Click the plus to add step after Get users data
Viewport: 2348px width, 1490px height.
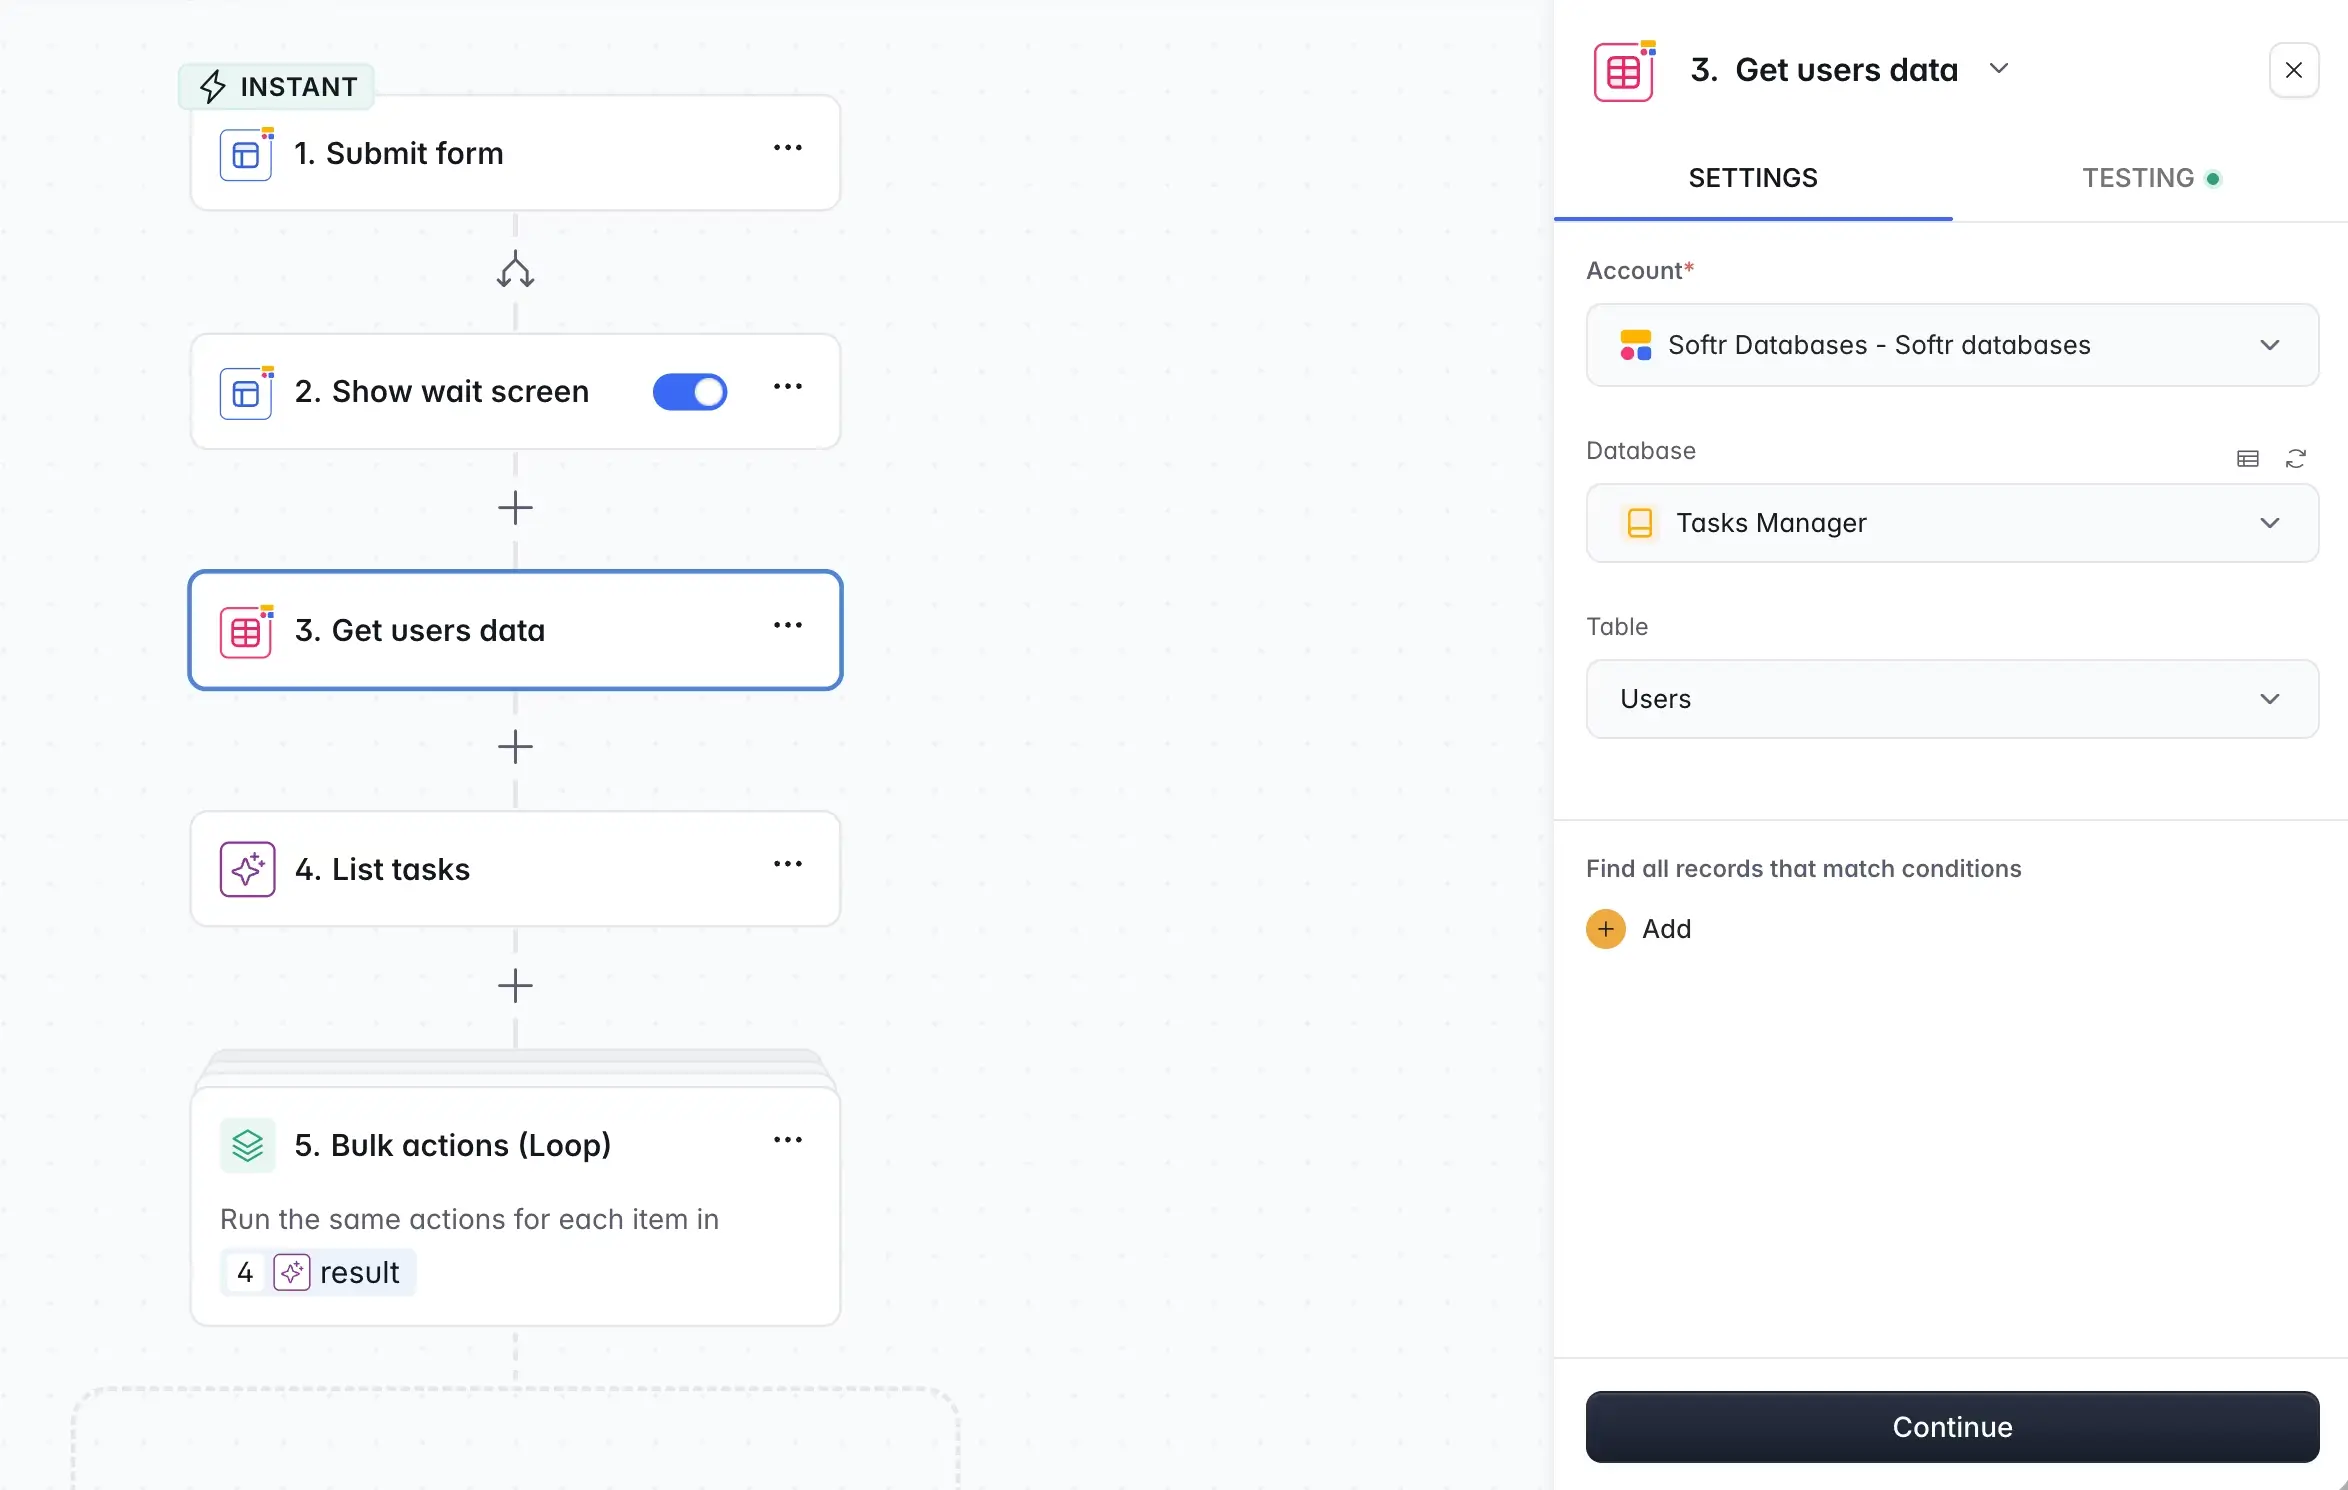(x=515, y=747)
